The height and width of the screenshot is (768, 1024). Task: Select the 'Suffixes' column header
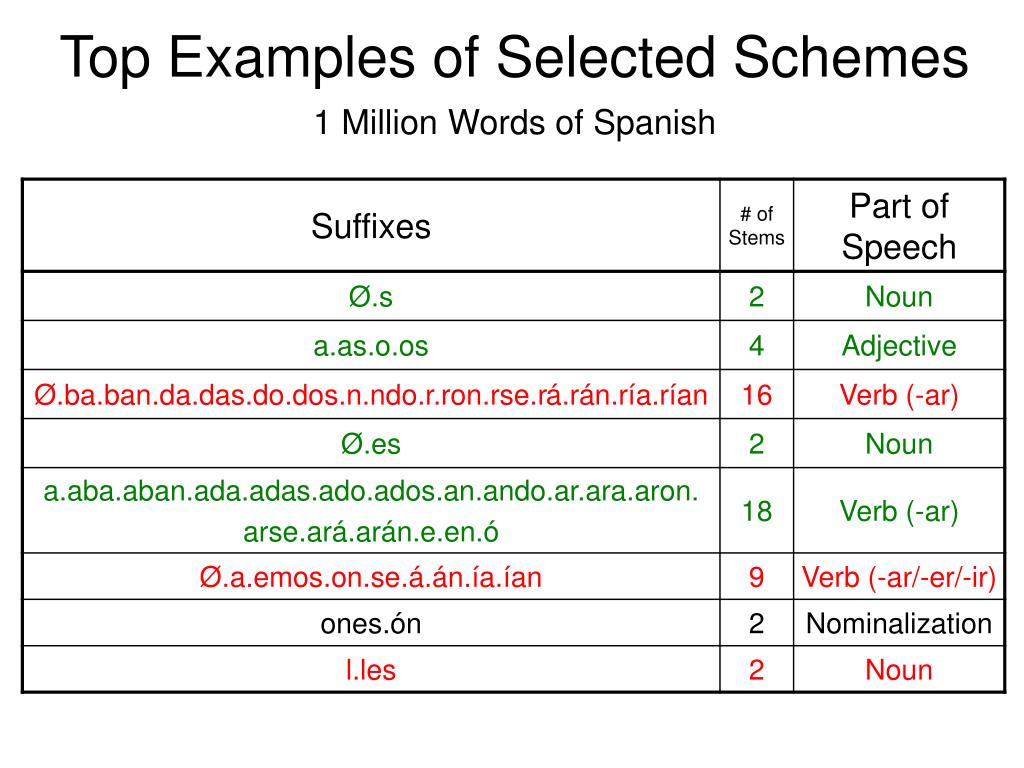(371, 226)
